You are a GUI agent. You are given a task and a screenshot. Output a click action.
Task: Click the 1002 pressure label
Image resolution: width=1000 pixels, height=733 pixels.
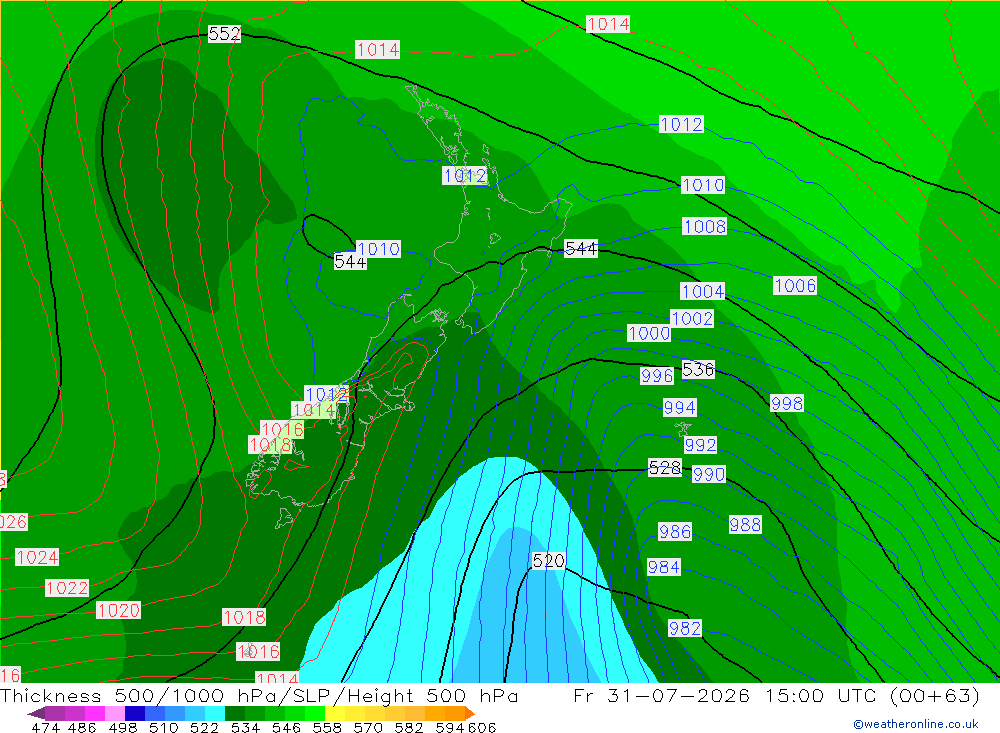[692, 318]
